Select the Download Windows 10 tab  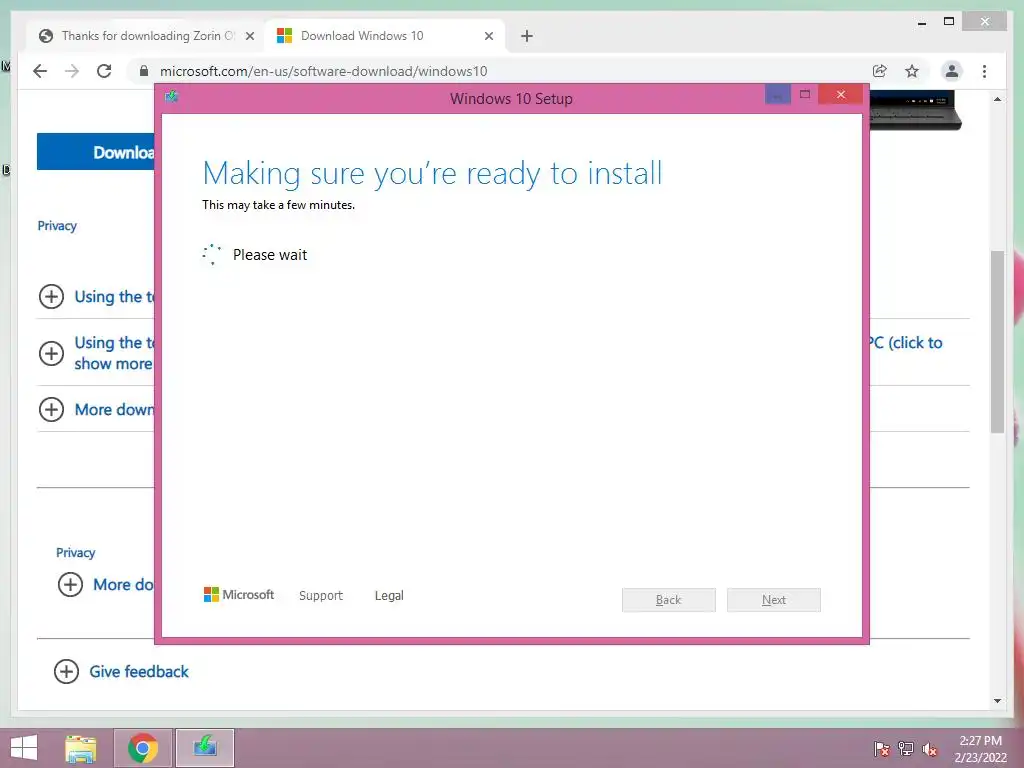(385, 36)
